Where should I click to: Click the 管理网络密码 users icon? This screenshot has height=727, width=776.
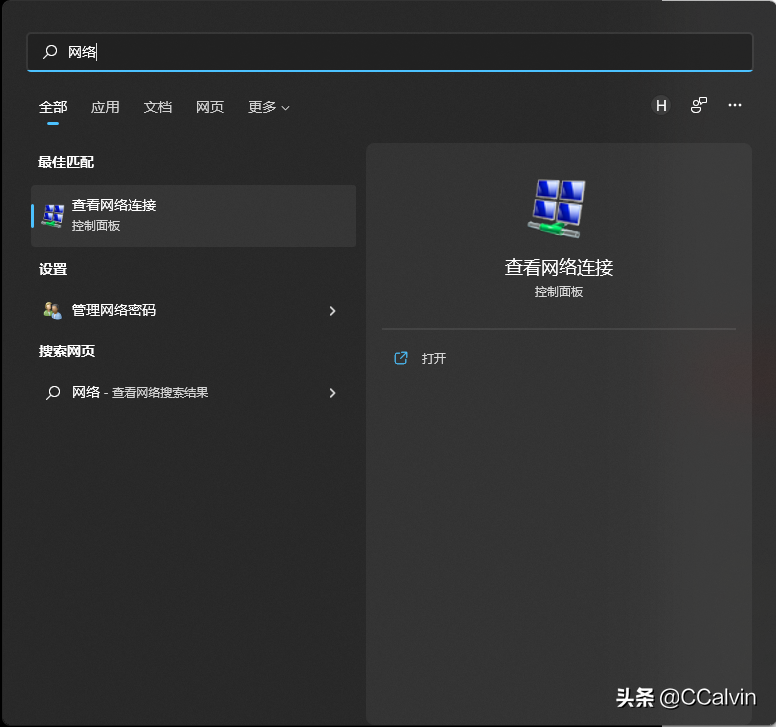(x=52, y=311)
